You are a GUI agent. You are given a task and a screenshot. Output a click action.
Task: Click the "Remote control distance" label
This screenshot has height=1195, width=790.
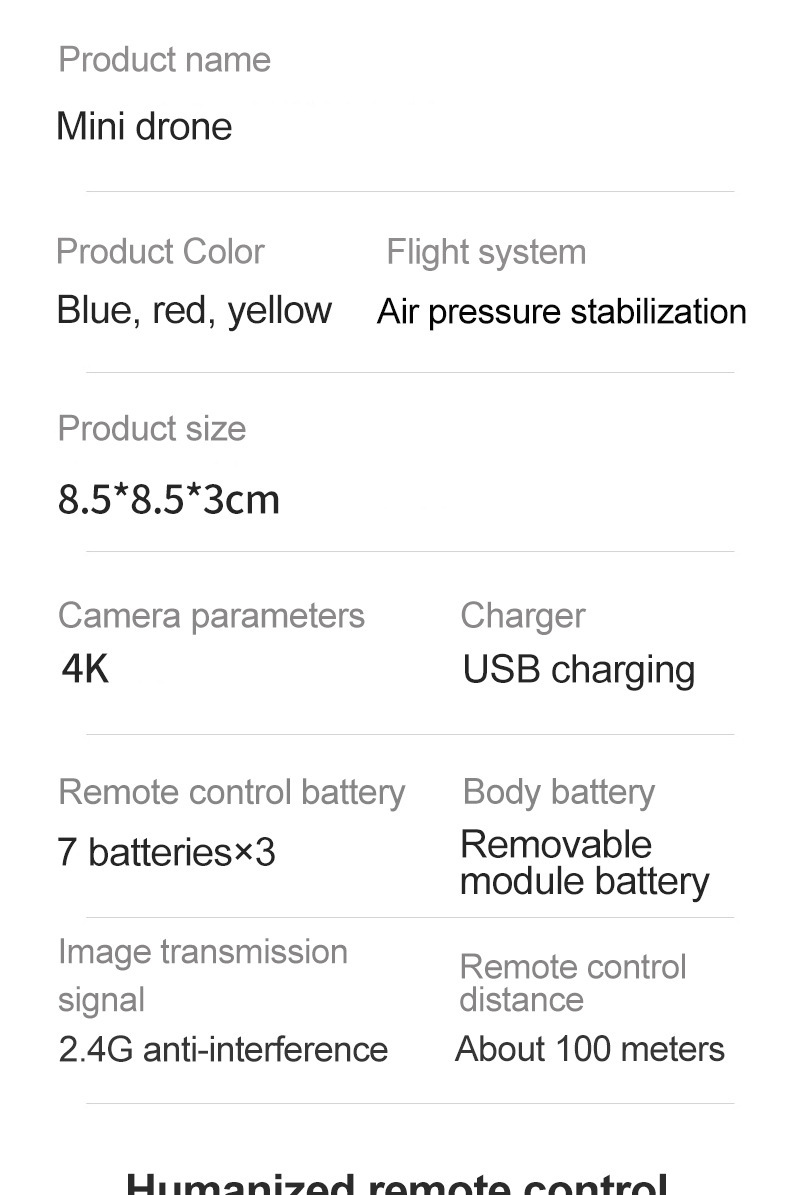pyautogui.click(x=572, y=983)
